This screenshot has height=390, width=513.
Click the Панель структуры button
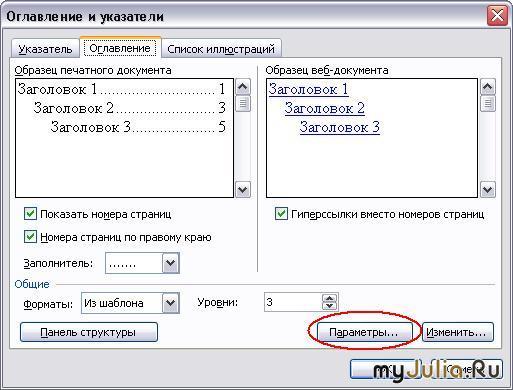(x=89, y=332)
